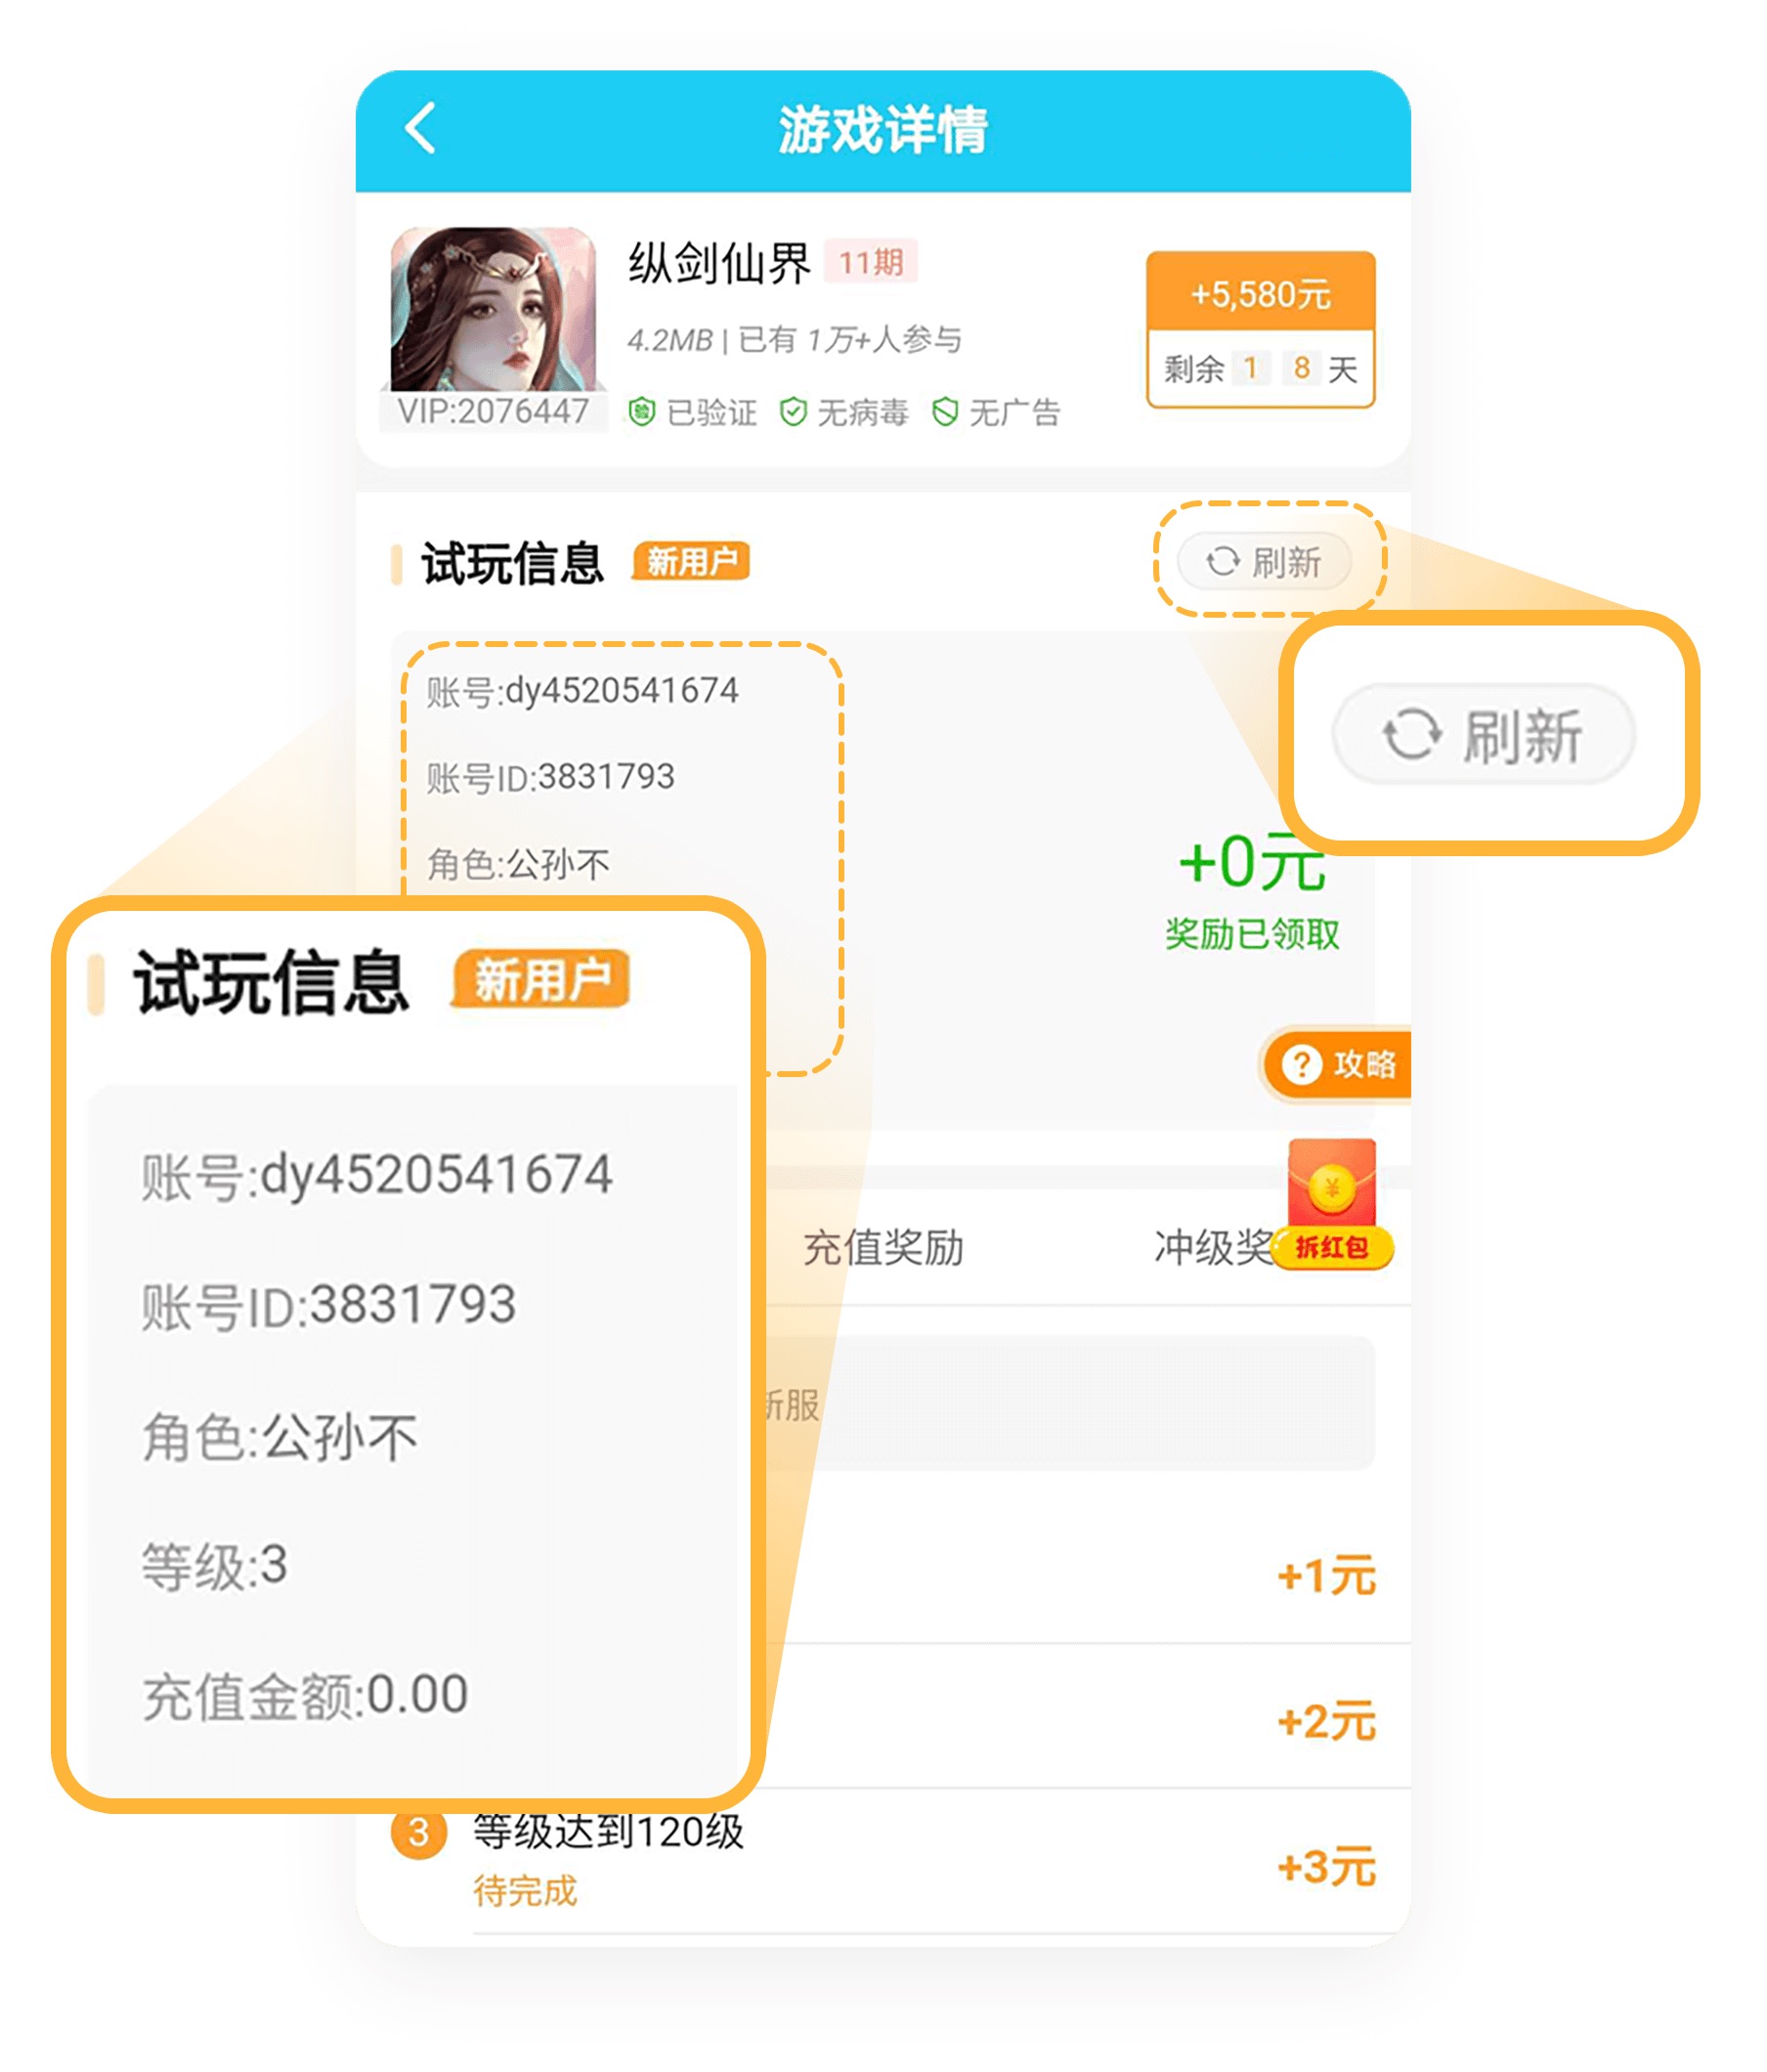Select the 11期 period tag

(870, 262)
